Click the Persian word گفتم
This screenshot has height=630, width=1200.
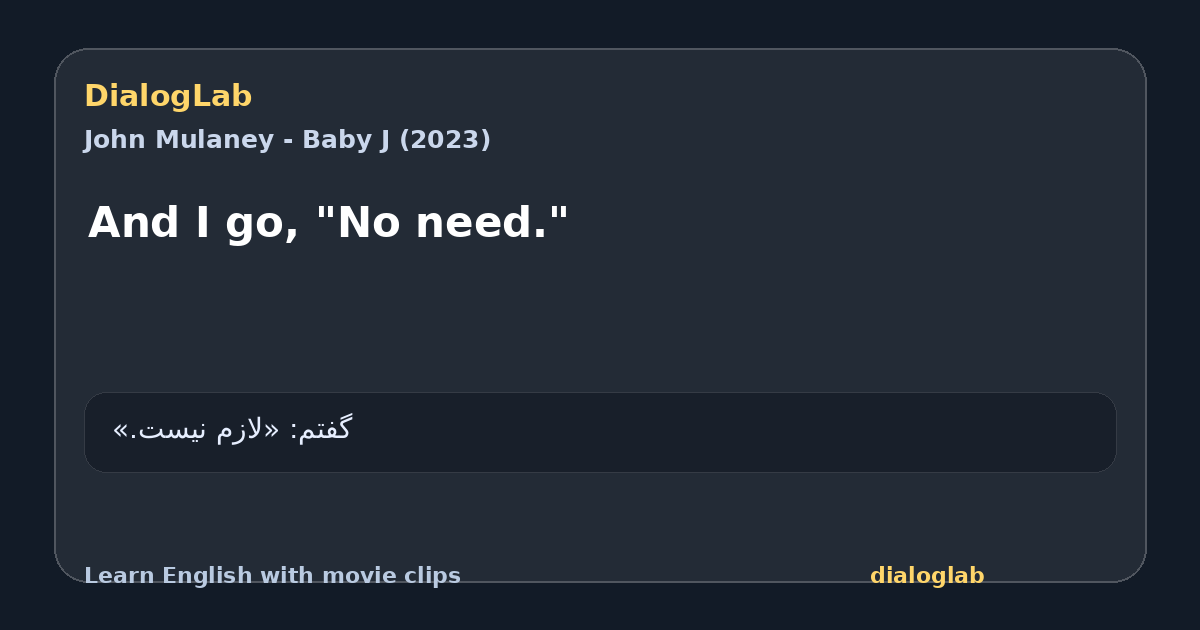(327, 429)
